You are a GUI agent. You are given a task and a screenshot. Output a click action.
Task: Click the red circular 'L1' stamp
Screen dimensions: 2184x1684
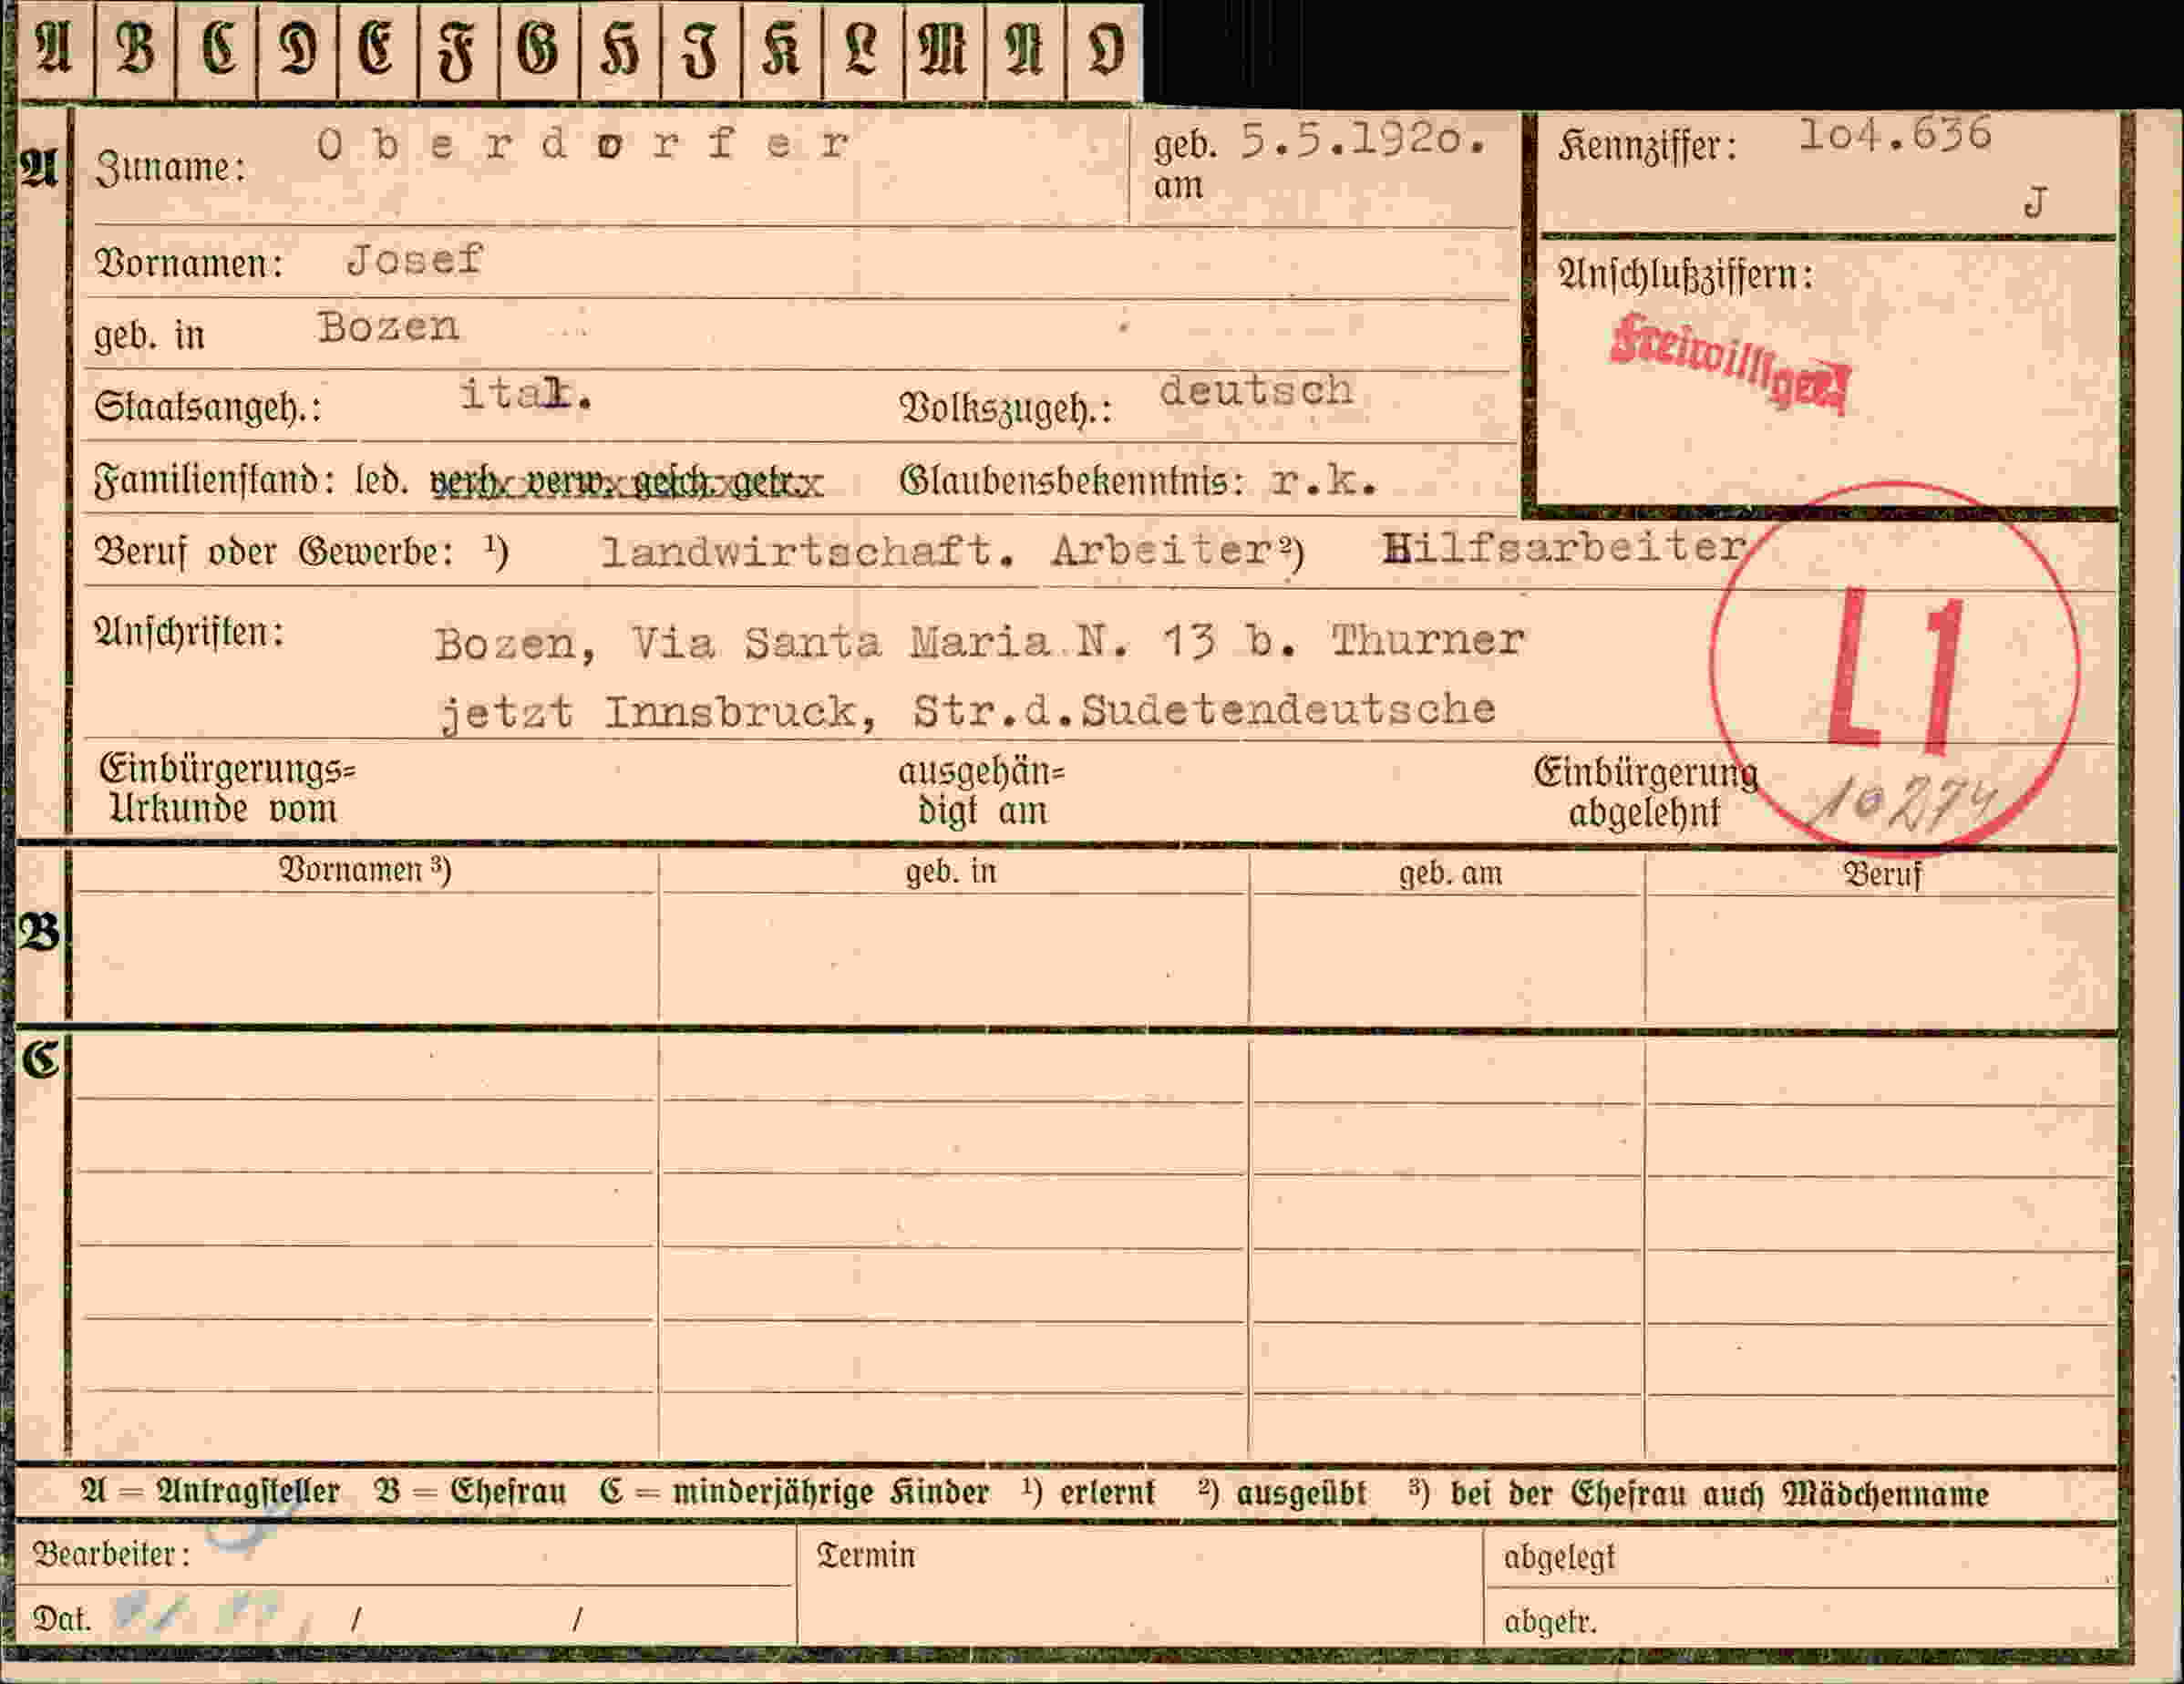(1894, 668)
